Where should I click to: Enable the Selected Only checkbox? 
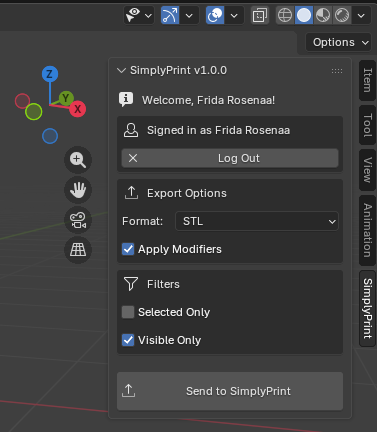(x=128, y=312)
